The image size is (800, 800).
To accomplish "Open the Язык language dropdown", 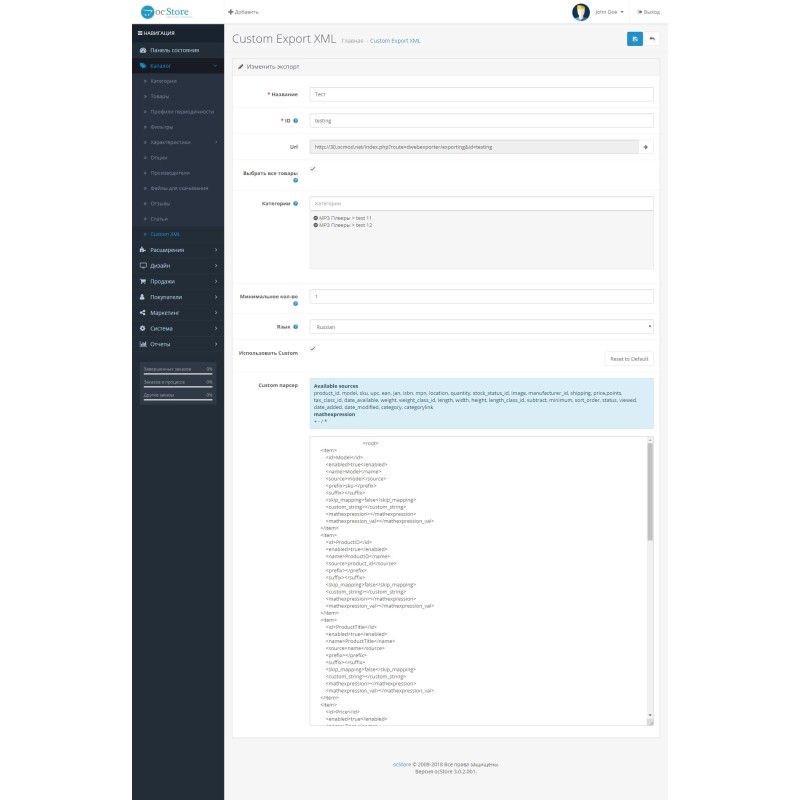I will (x=483, y=325).
